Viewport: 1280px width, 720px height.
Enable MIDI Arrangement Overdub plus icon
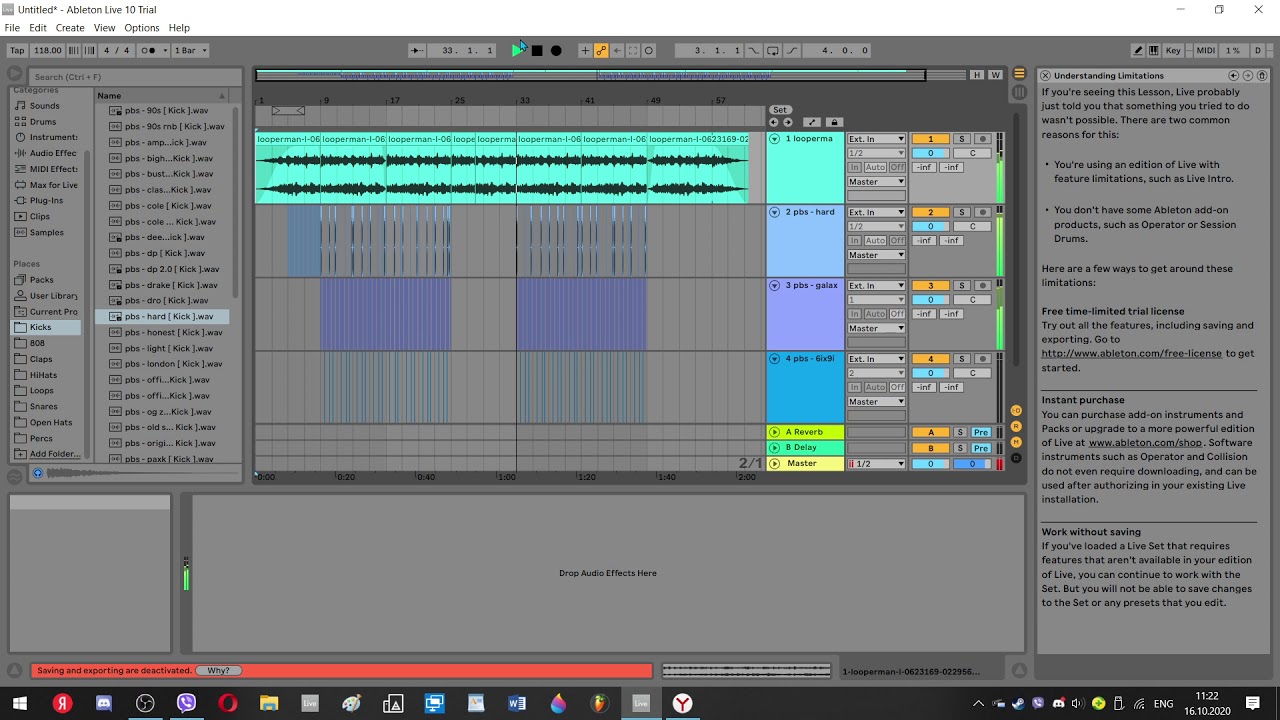[x=585, y=50]
